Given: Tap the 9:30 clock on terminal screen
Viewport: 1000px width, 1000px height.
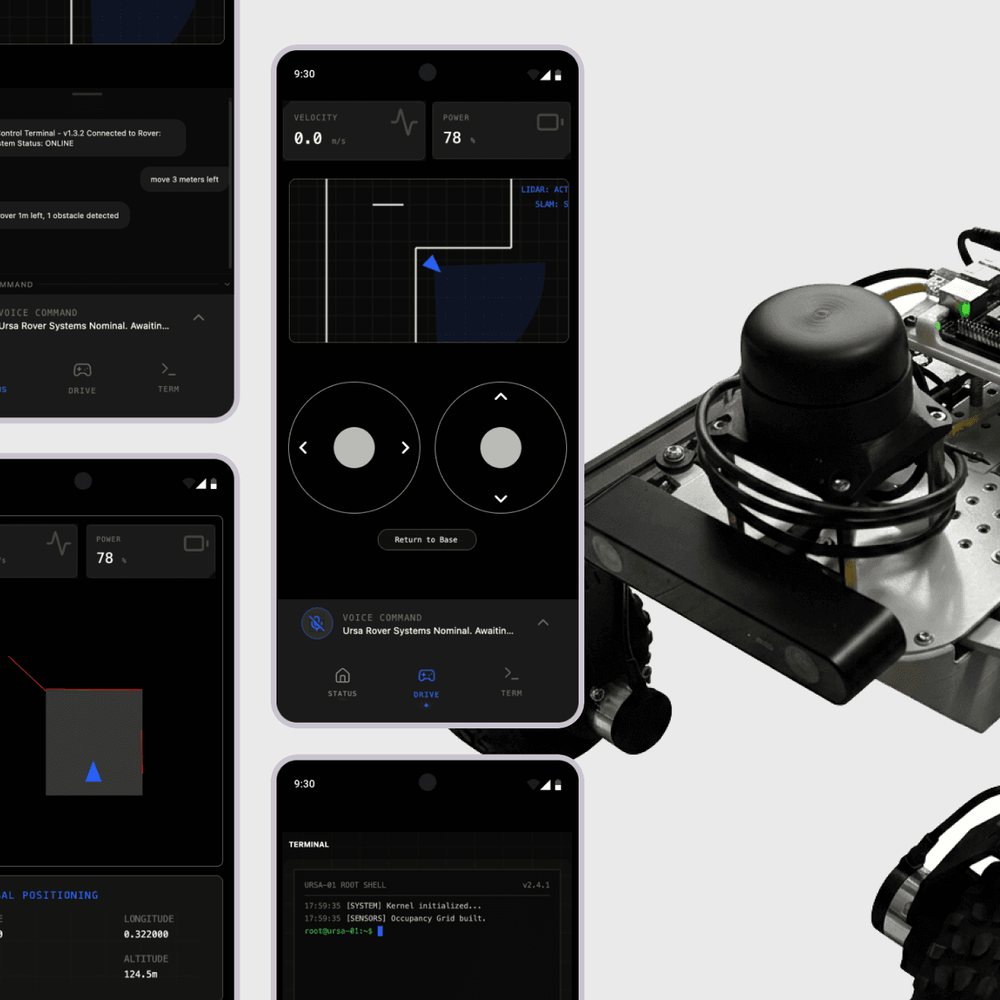Looking at the screenshot, I should pos(304,784).
